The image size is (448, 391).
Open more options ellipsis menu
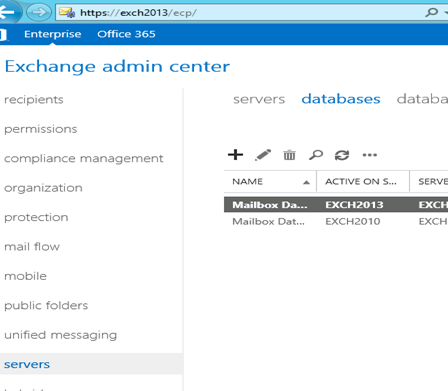370,155
